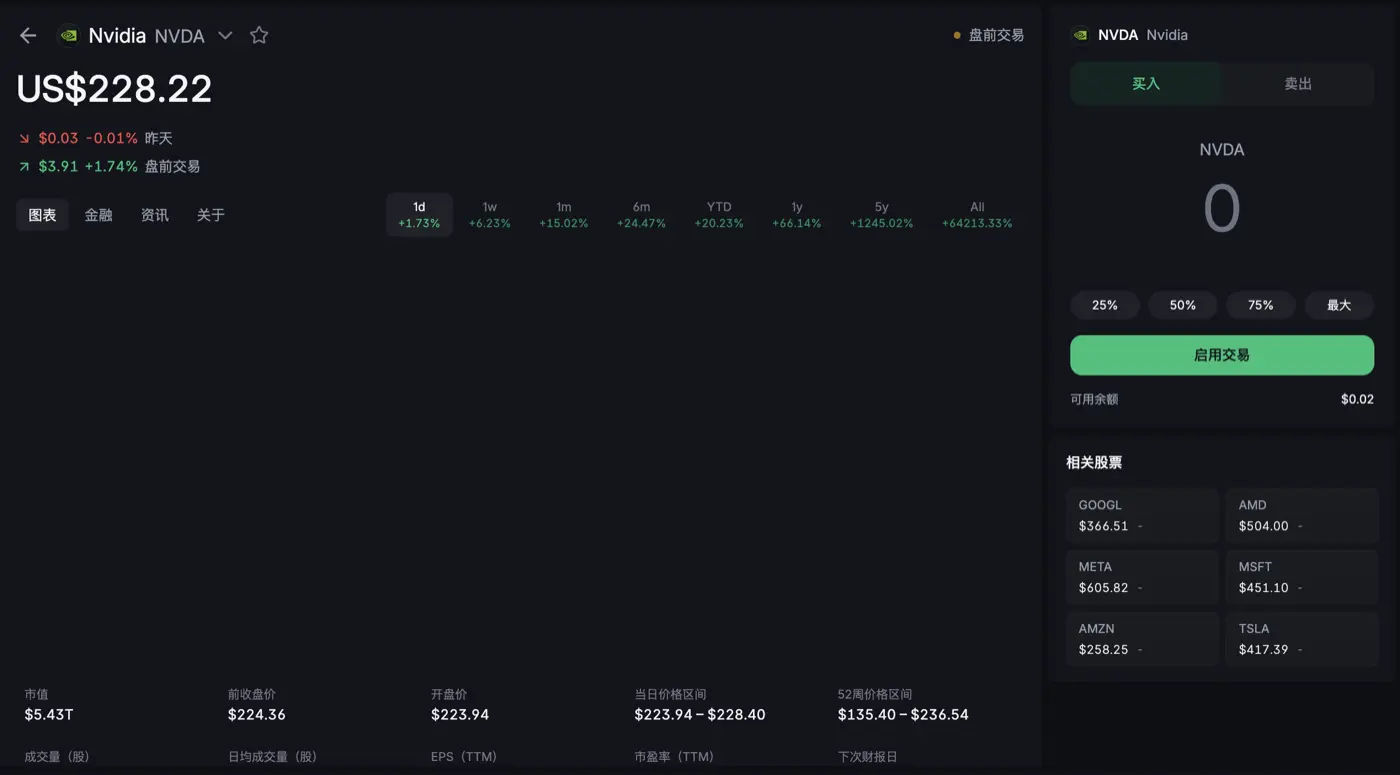Click the Nvidia logo in trade panel
The image size is (1400, 775).
click(x=1080, y=35)
